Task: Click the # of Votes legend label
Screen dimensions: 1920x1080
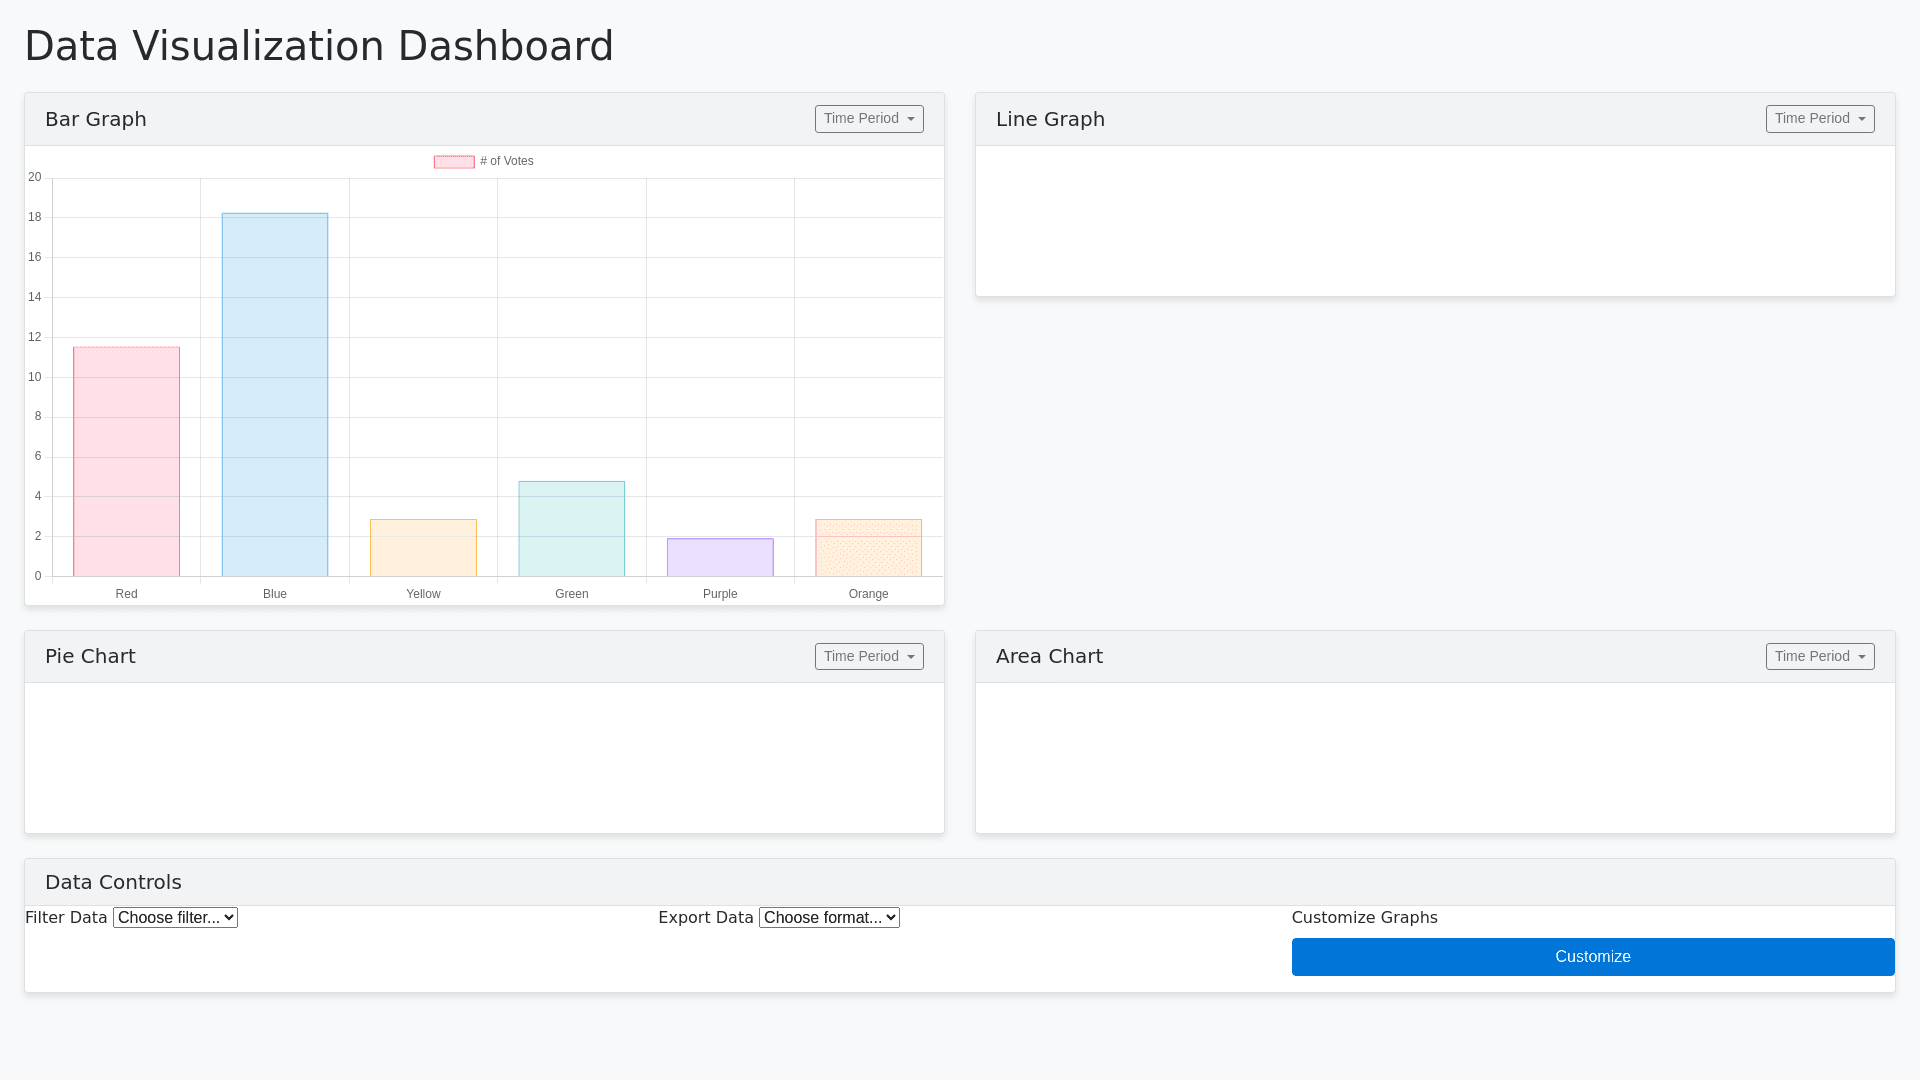Action: click(507, 161)
